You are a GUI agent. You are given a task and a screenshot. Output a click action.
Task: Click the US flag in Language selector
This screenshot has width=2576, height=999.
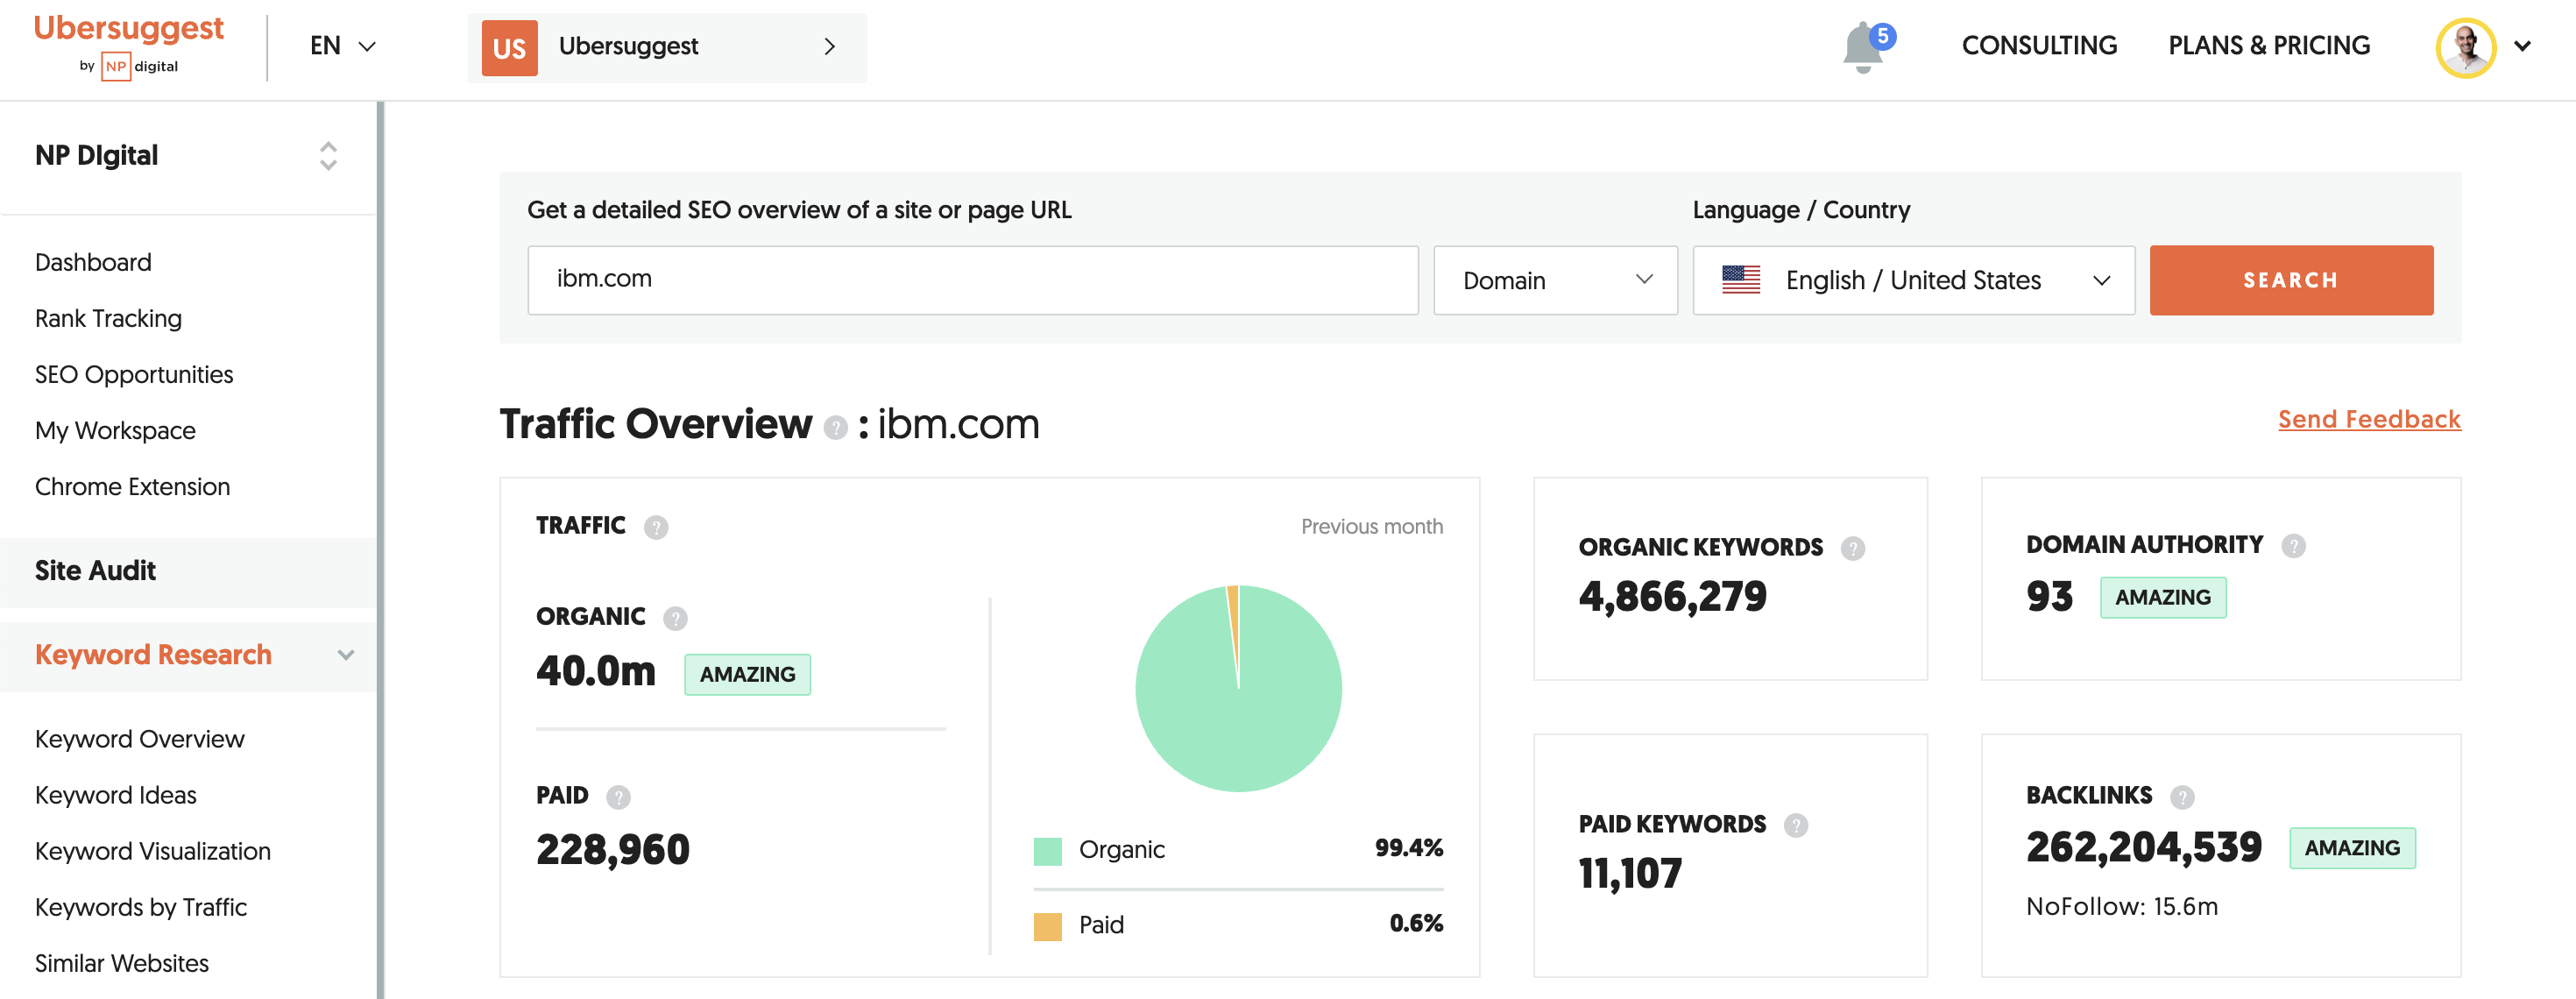[x=1741, y=280]
